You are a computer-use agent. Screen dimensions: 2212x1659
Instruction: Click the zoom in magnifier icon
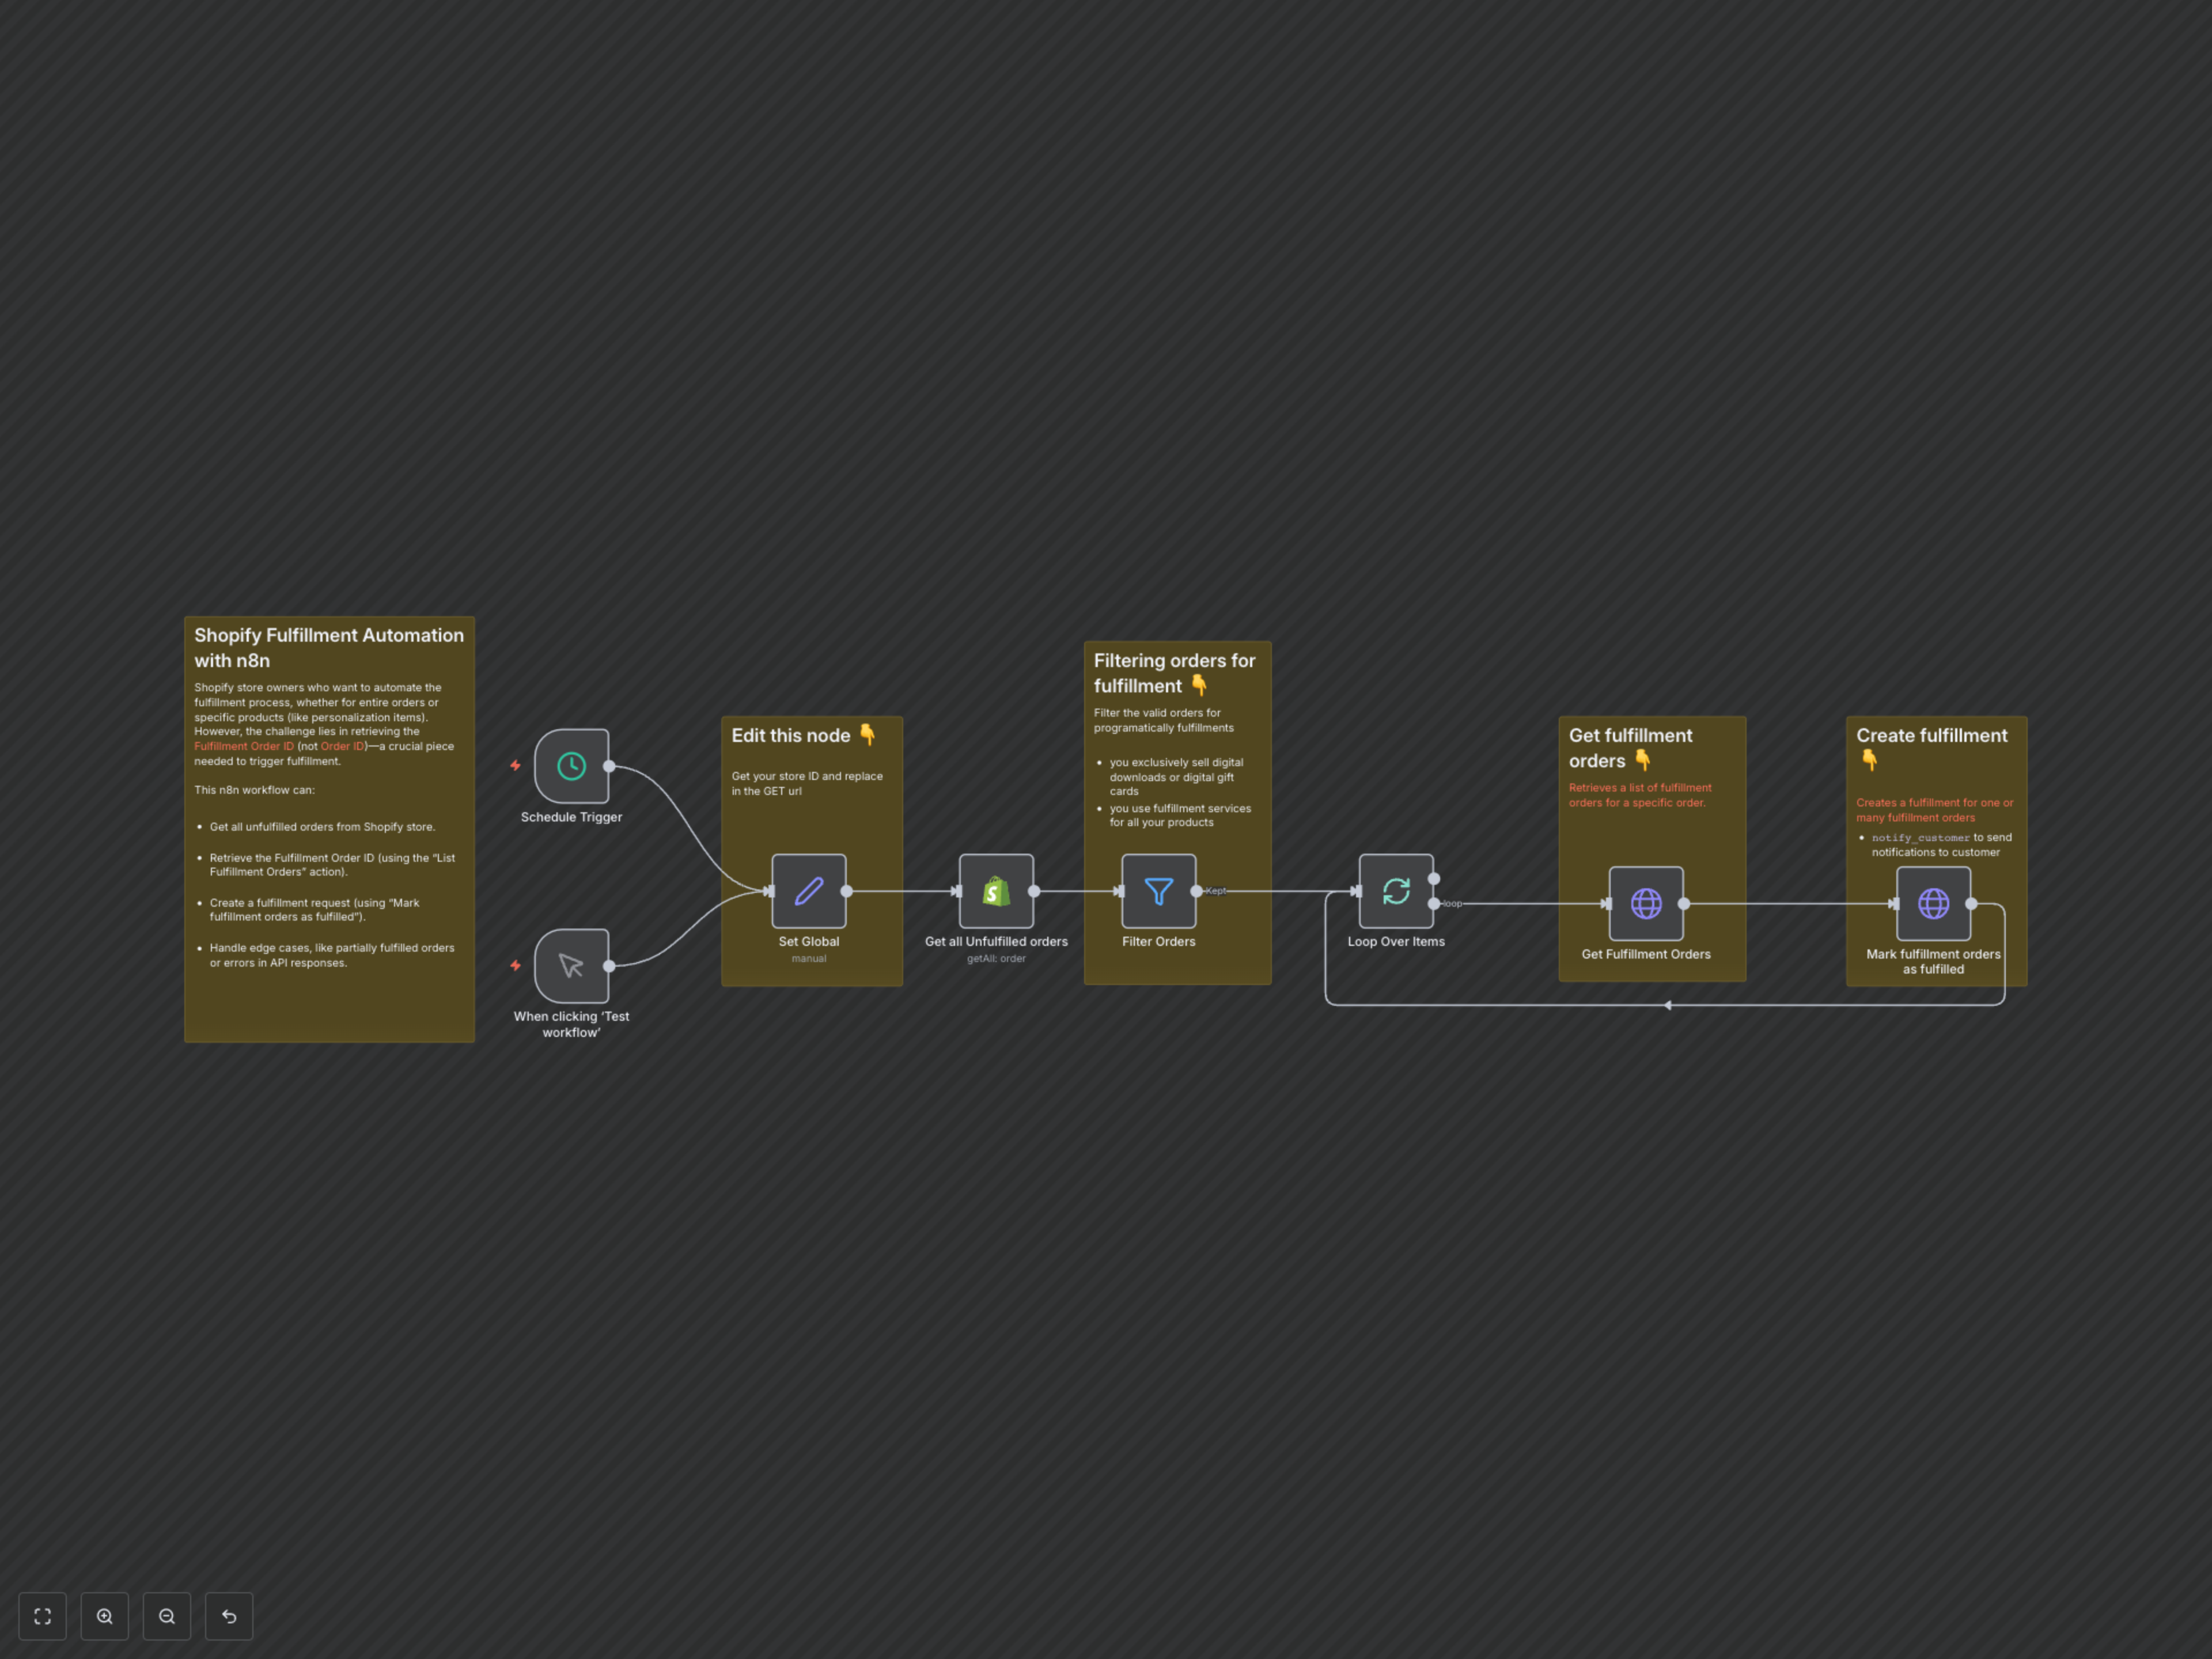pyautogui.click(x=104, y=1616)
